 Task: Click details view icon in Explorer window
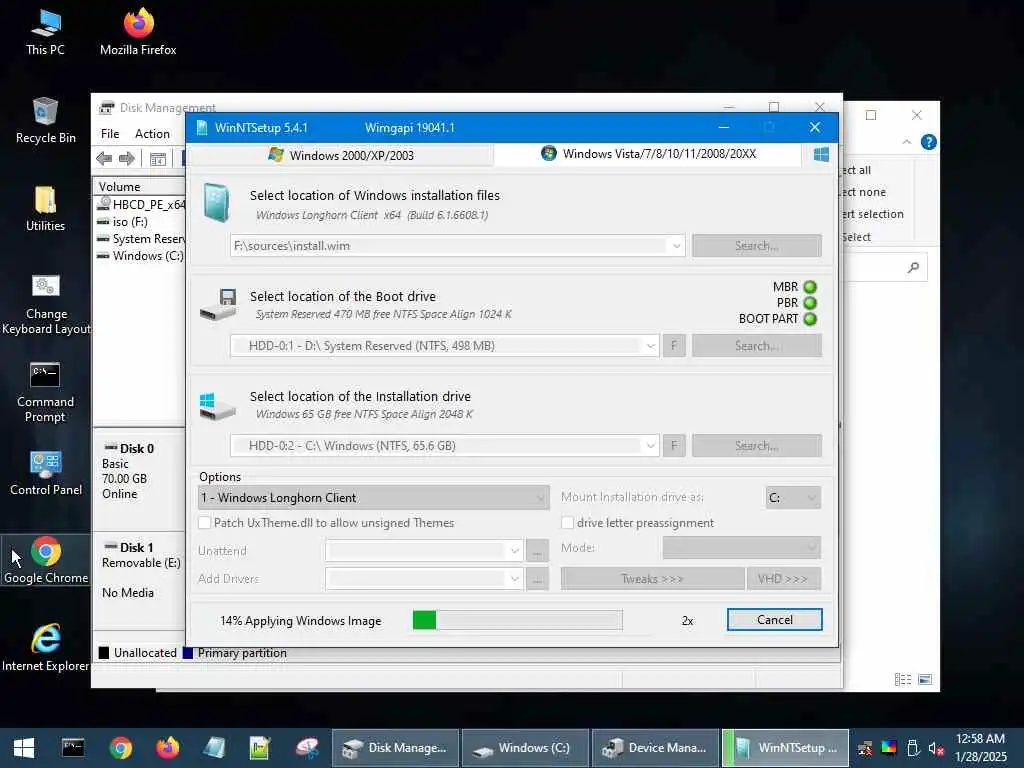click(x=903, y=680)
